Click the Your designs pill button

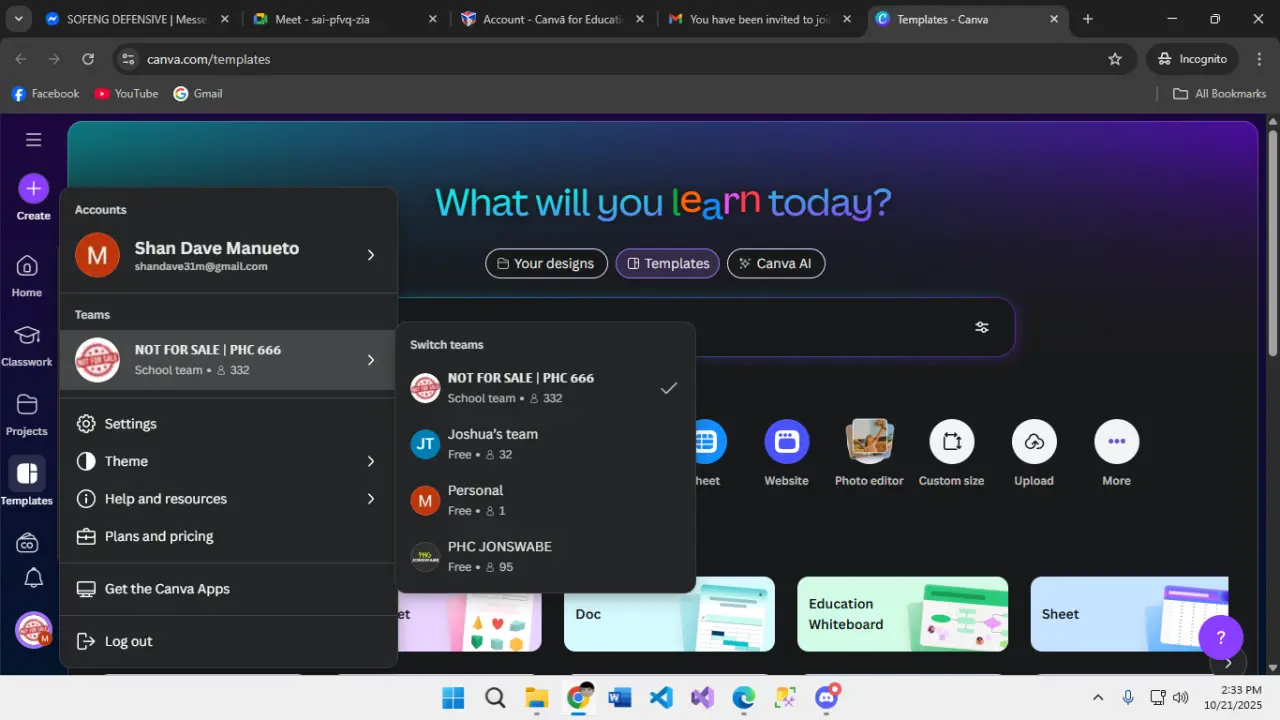tap(546, 263)
